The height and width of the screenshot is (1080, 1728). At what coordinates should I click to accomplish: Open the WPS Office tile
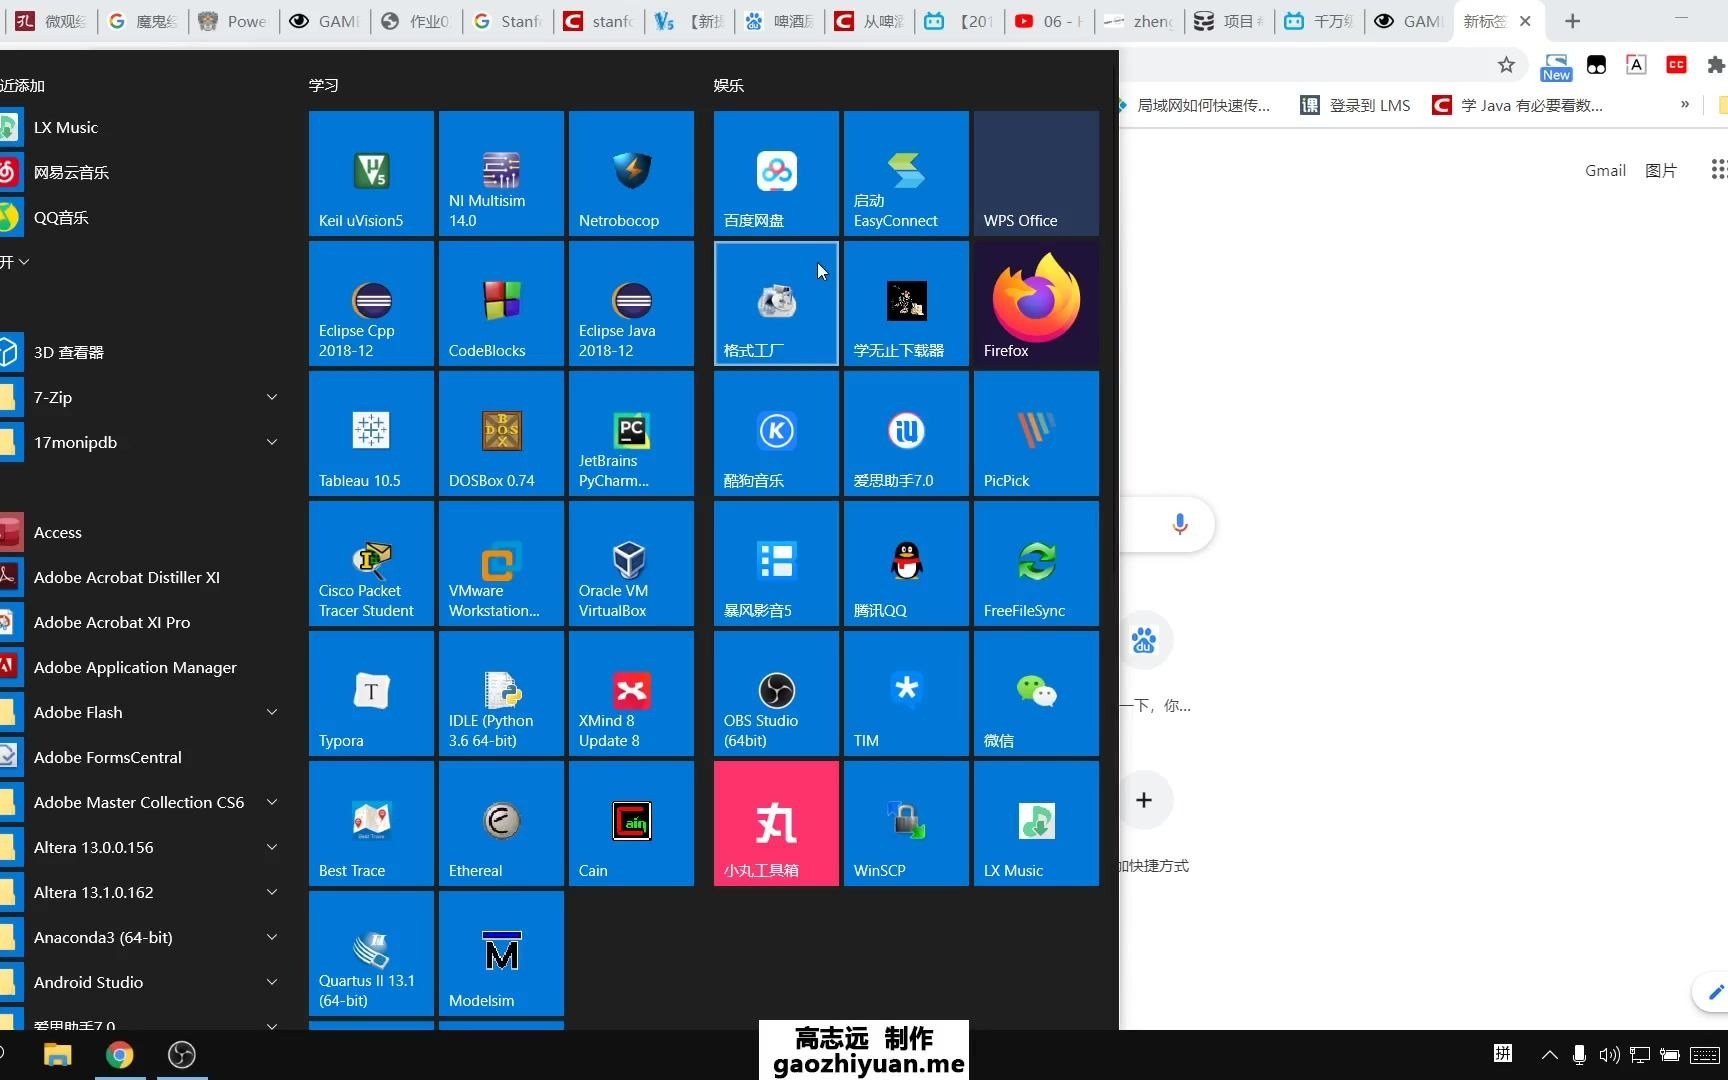(x=1036, y=173)
